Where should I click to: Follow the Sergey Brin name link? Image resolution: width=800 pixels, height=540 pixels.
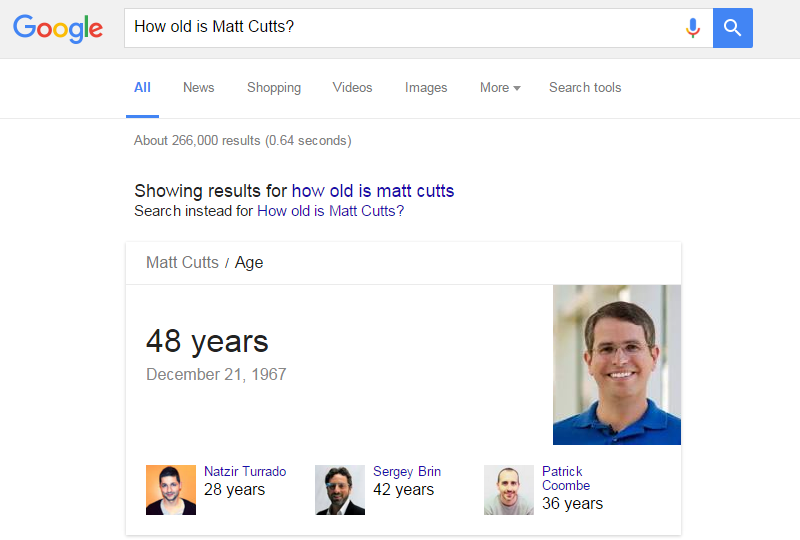[407, 472]
